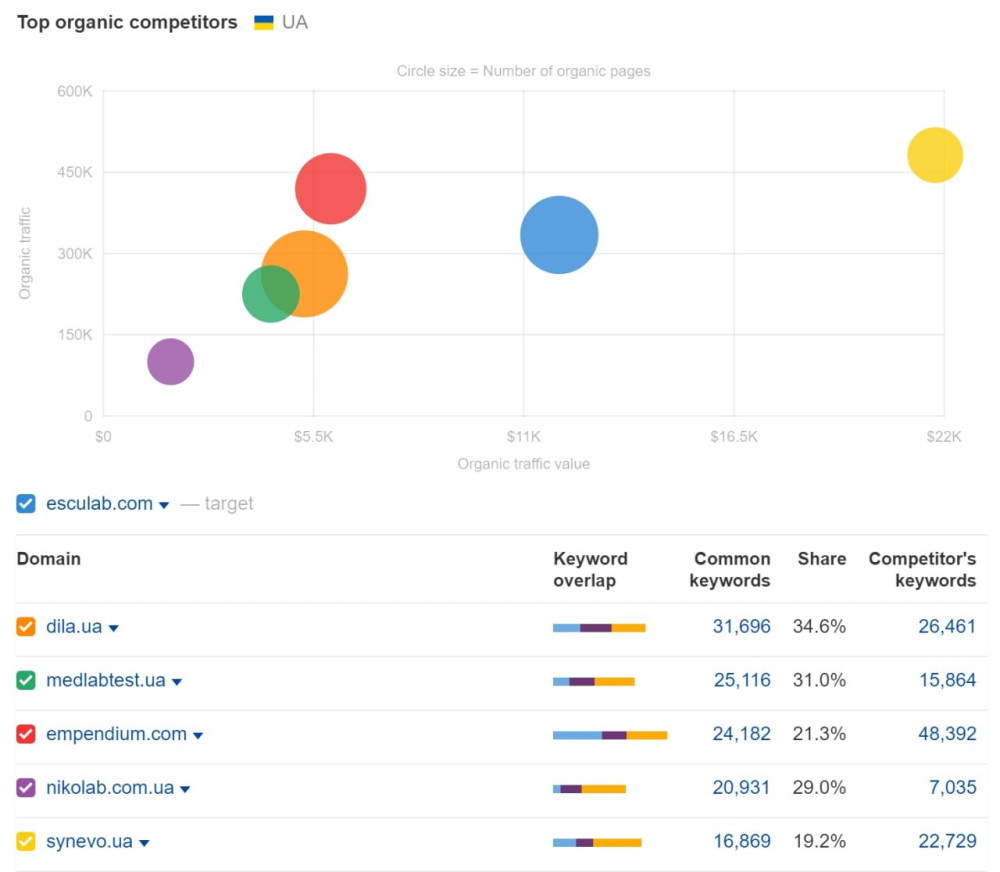Open common keywords count 20,931
Screen dimensions: 1000x872
pyautogui.click(x=742, y=787)
